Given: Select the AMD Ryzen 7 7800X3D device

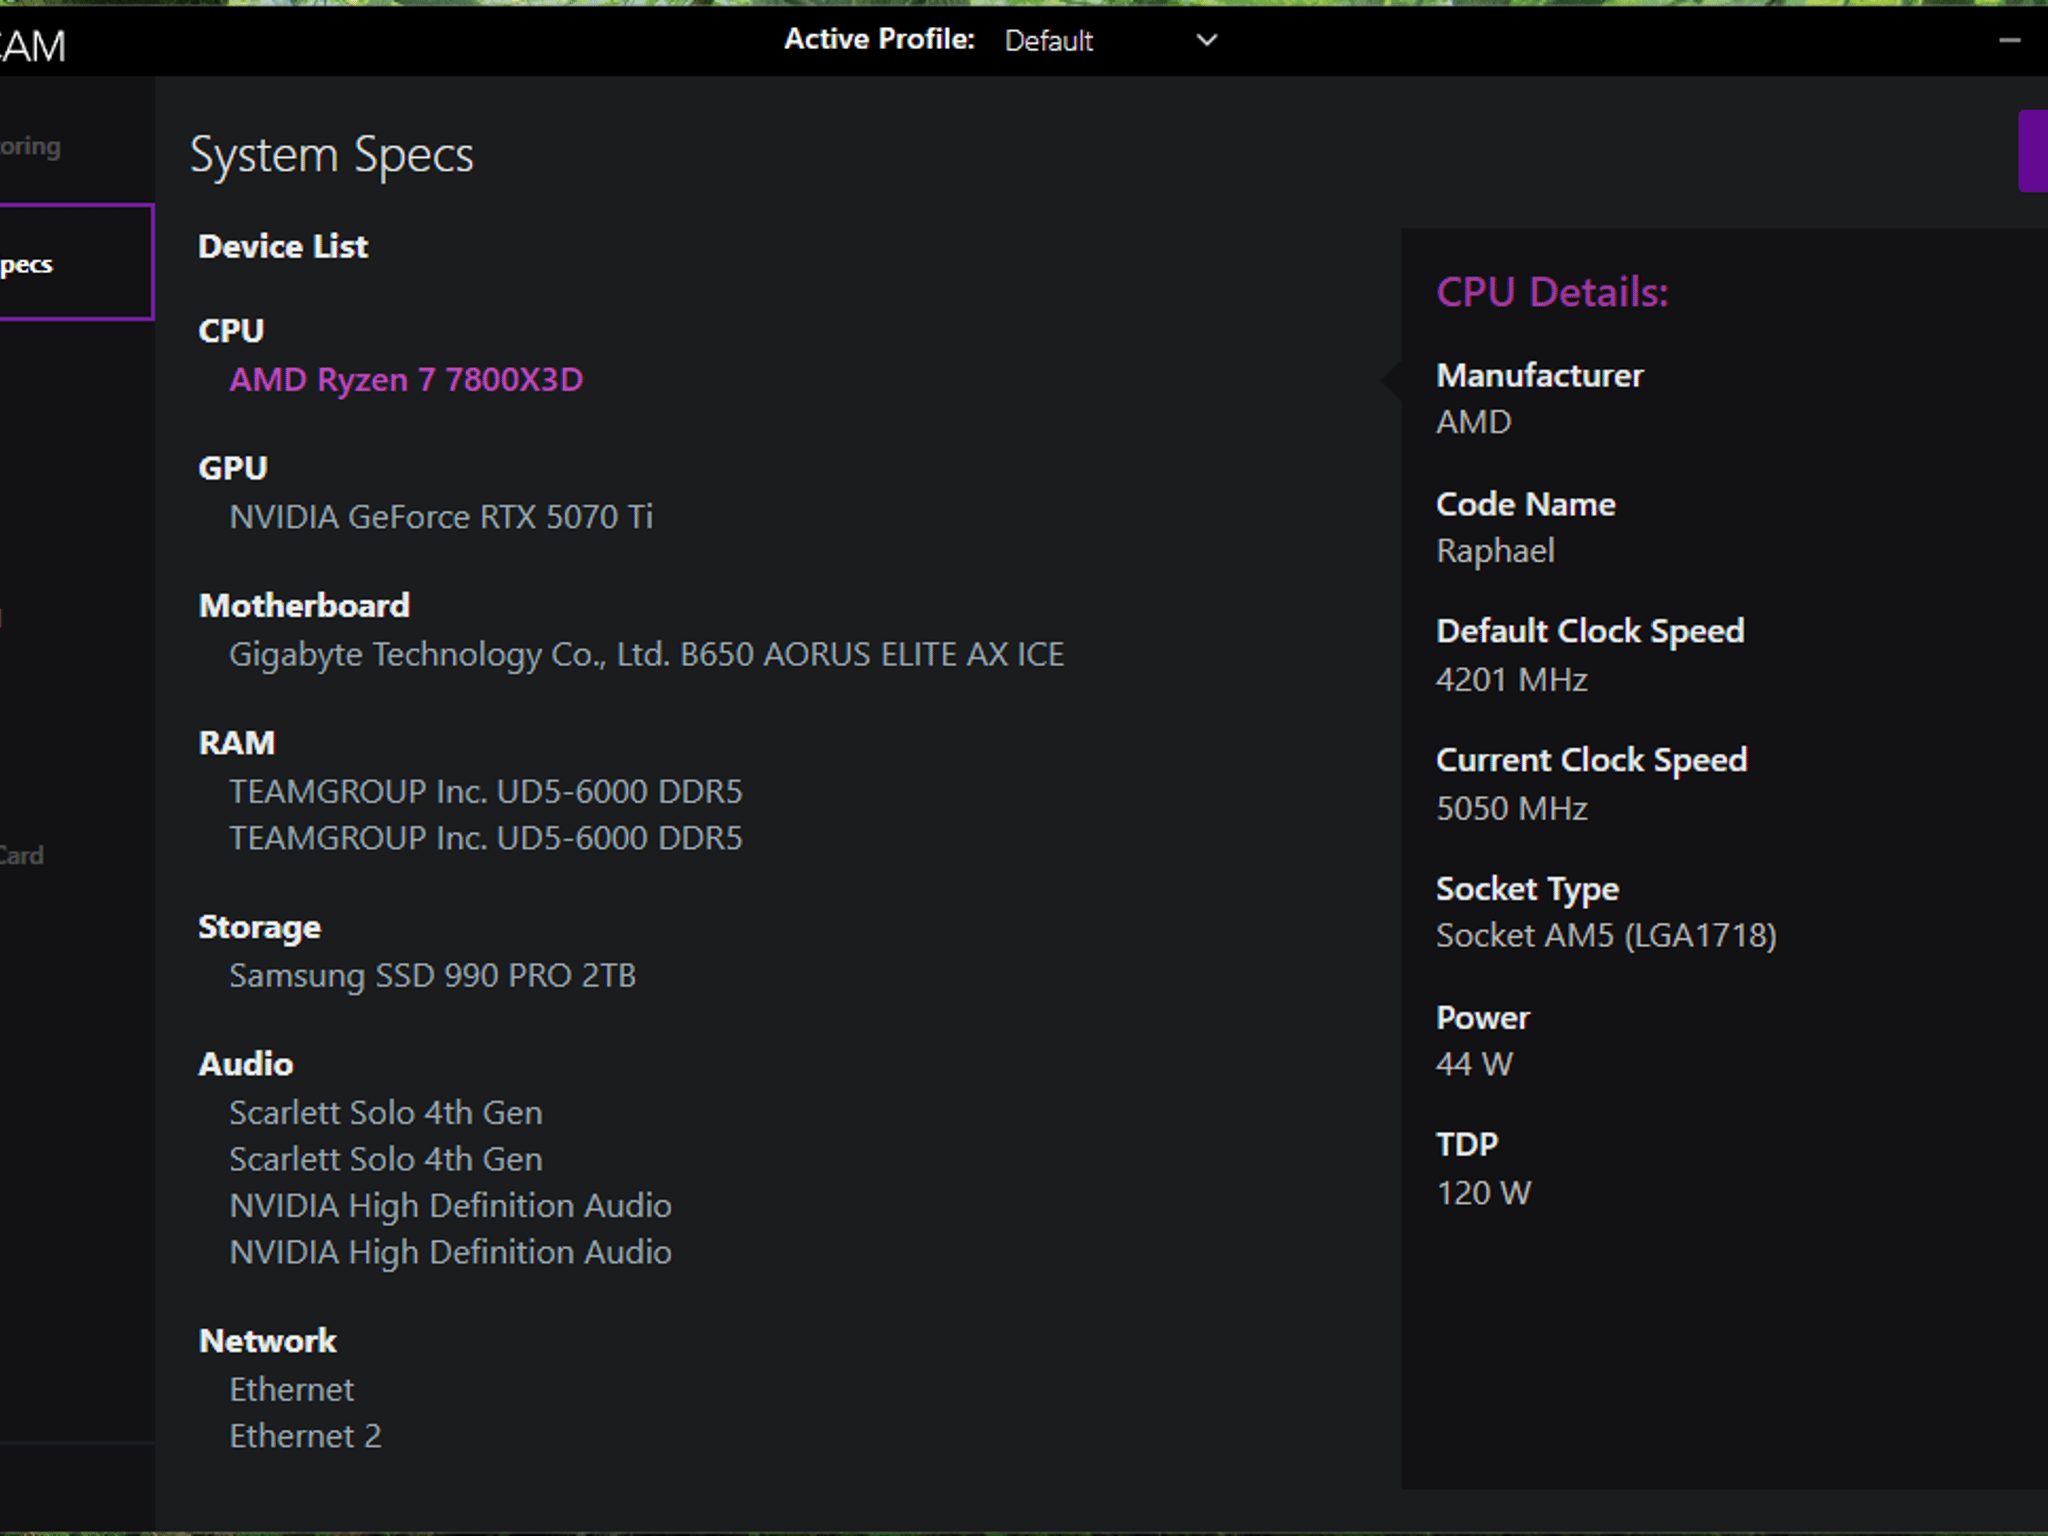Looking at the screenshot, I should click(406, 380).
